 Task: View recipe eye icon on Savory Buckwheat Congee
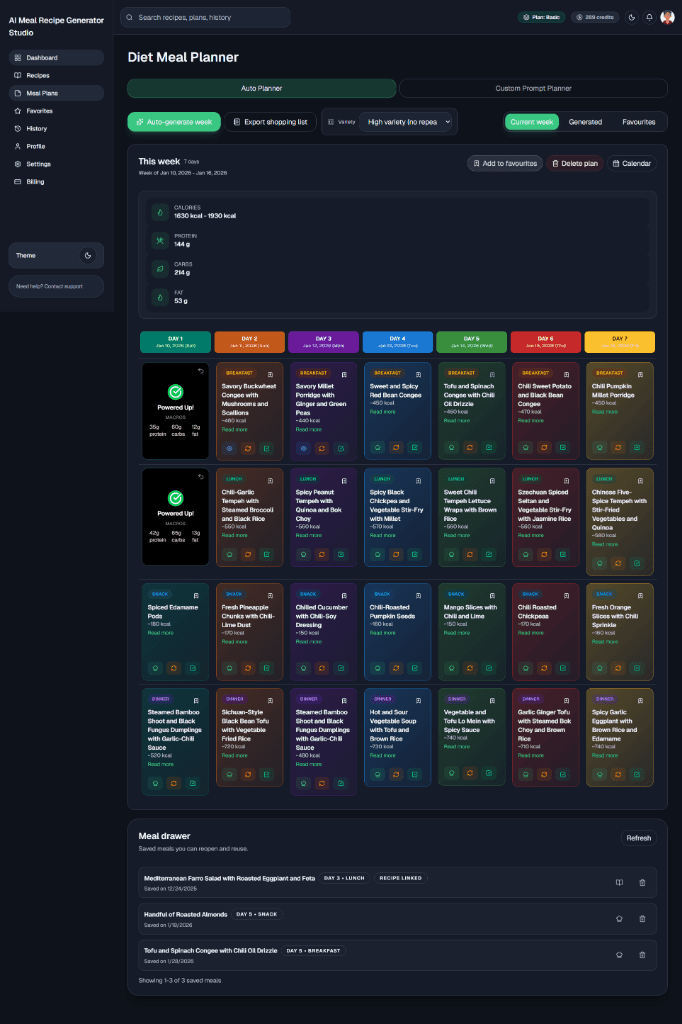[x=229, y=449]
